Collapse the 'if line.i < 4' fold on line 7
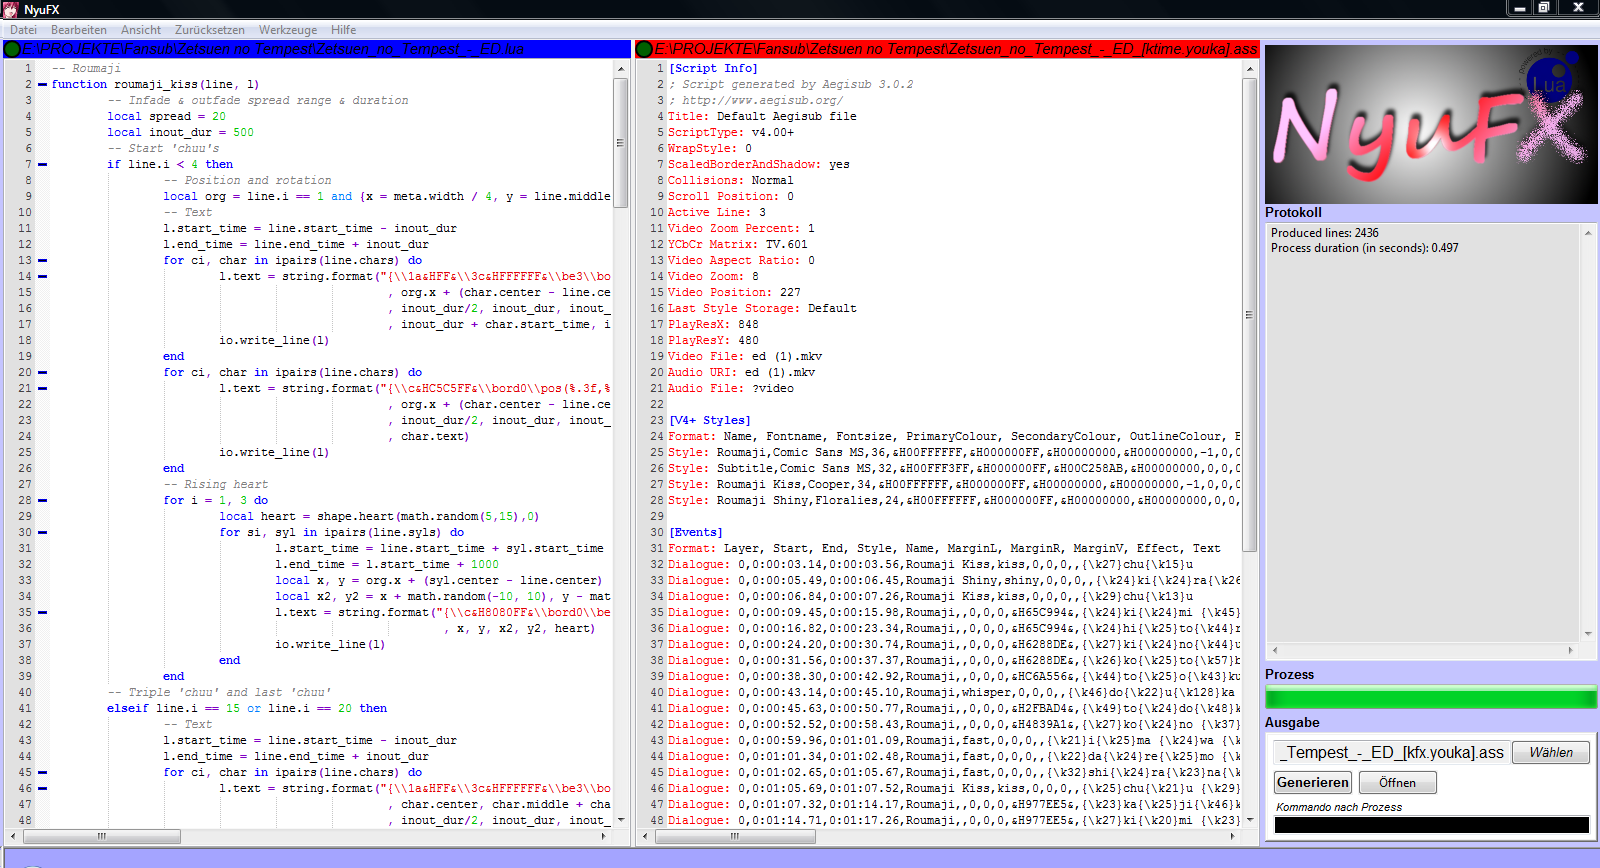This screenshot has height=868, width=1600. coord(42,165)
